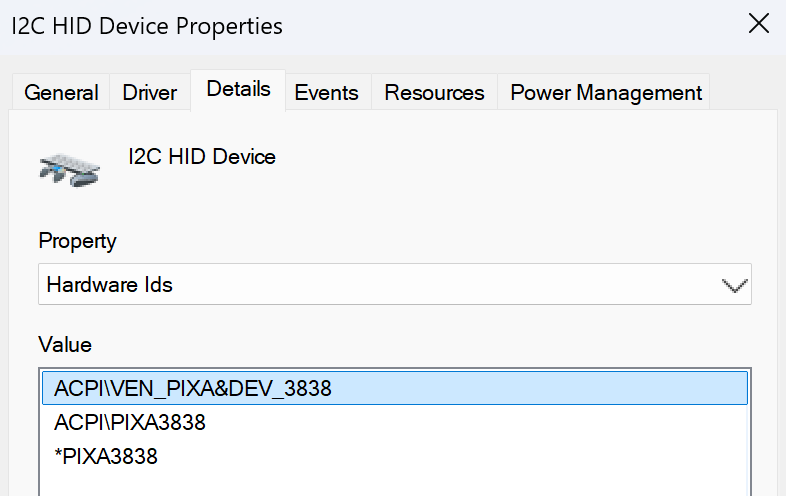The width and height of the screenshot is (786, 496).
Task: Click the I2C HID Device name label
Action: pos(201,157)
